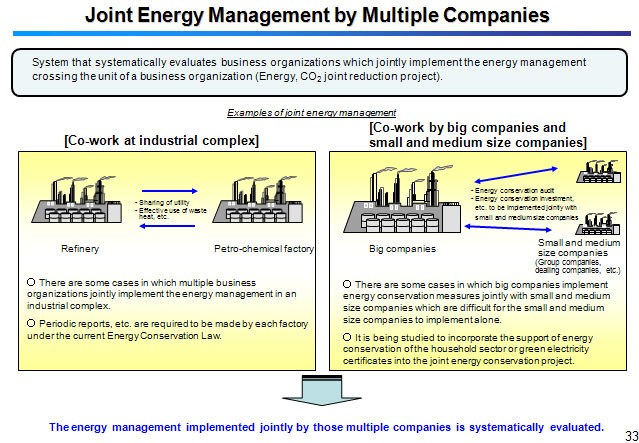Image resolution: width=639 pixels, height=443 pixels.
Task: Click the 'Petro-chemical factory' label
Action: pos(264,249)
